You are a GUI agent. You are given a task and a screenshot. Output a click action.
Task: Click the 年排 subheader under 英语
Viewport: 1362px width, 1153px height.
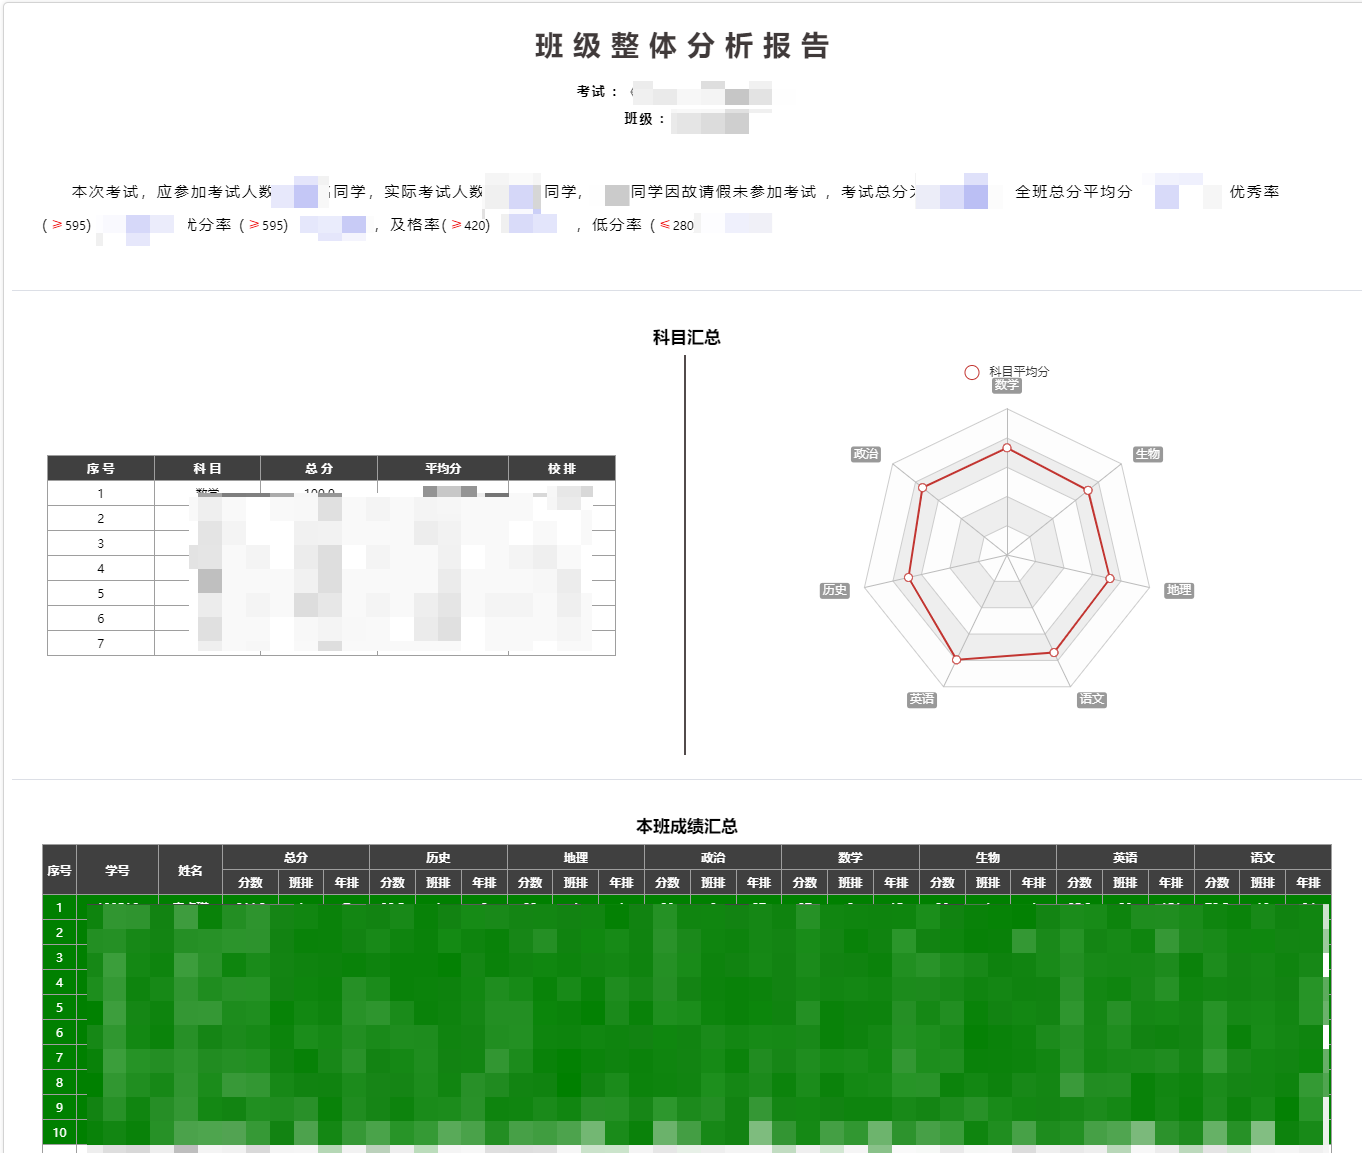[x=1171, y=882]
